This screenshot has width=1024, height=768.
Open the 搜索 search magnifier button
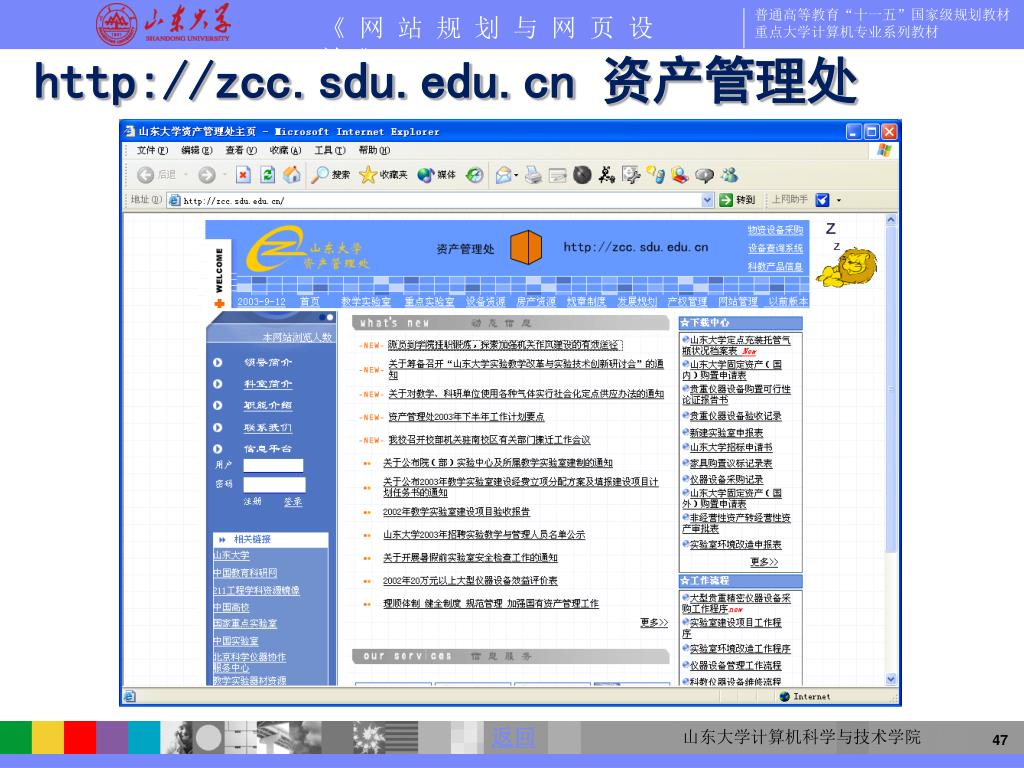click(330, 174)
